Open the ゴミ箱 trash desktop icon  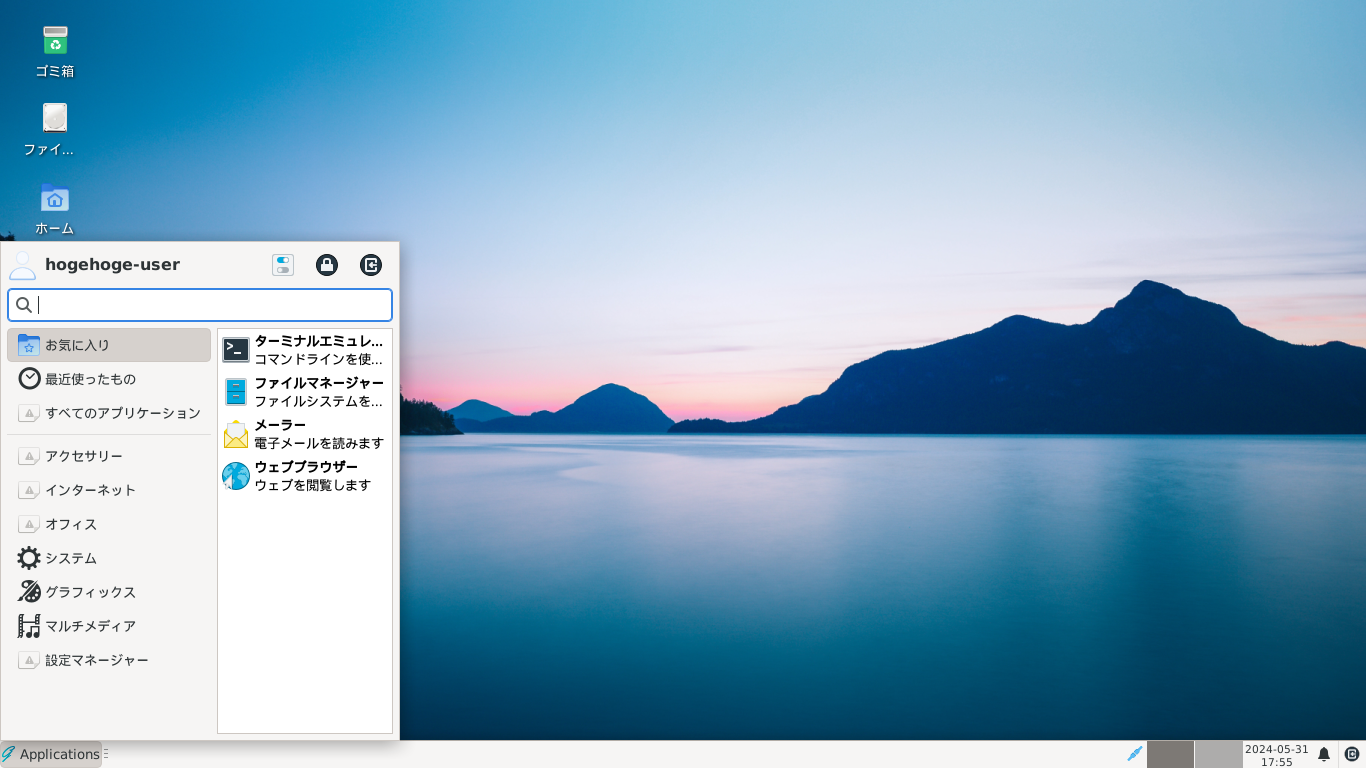coord(55,52)
